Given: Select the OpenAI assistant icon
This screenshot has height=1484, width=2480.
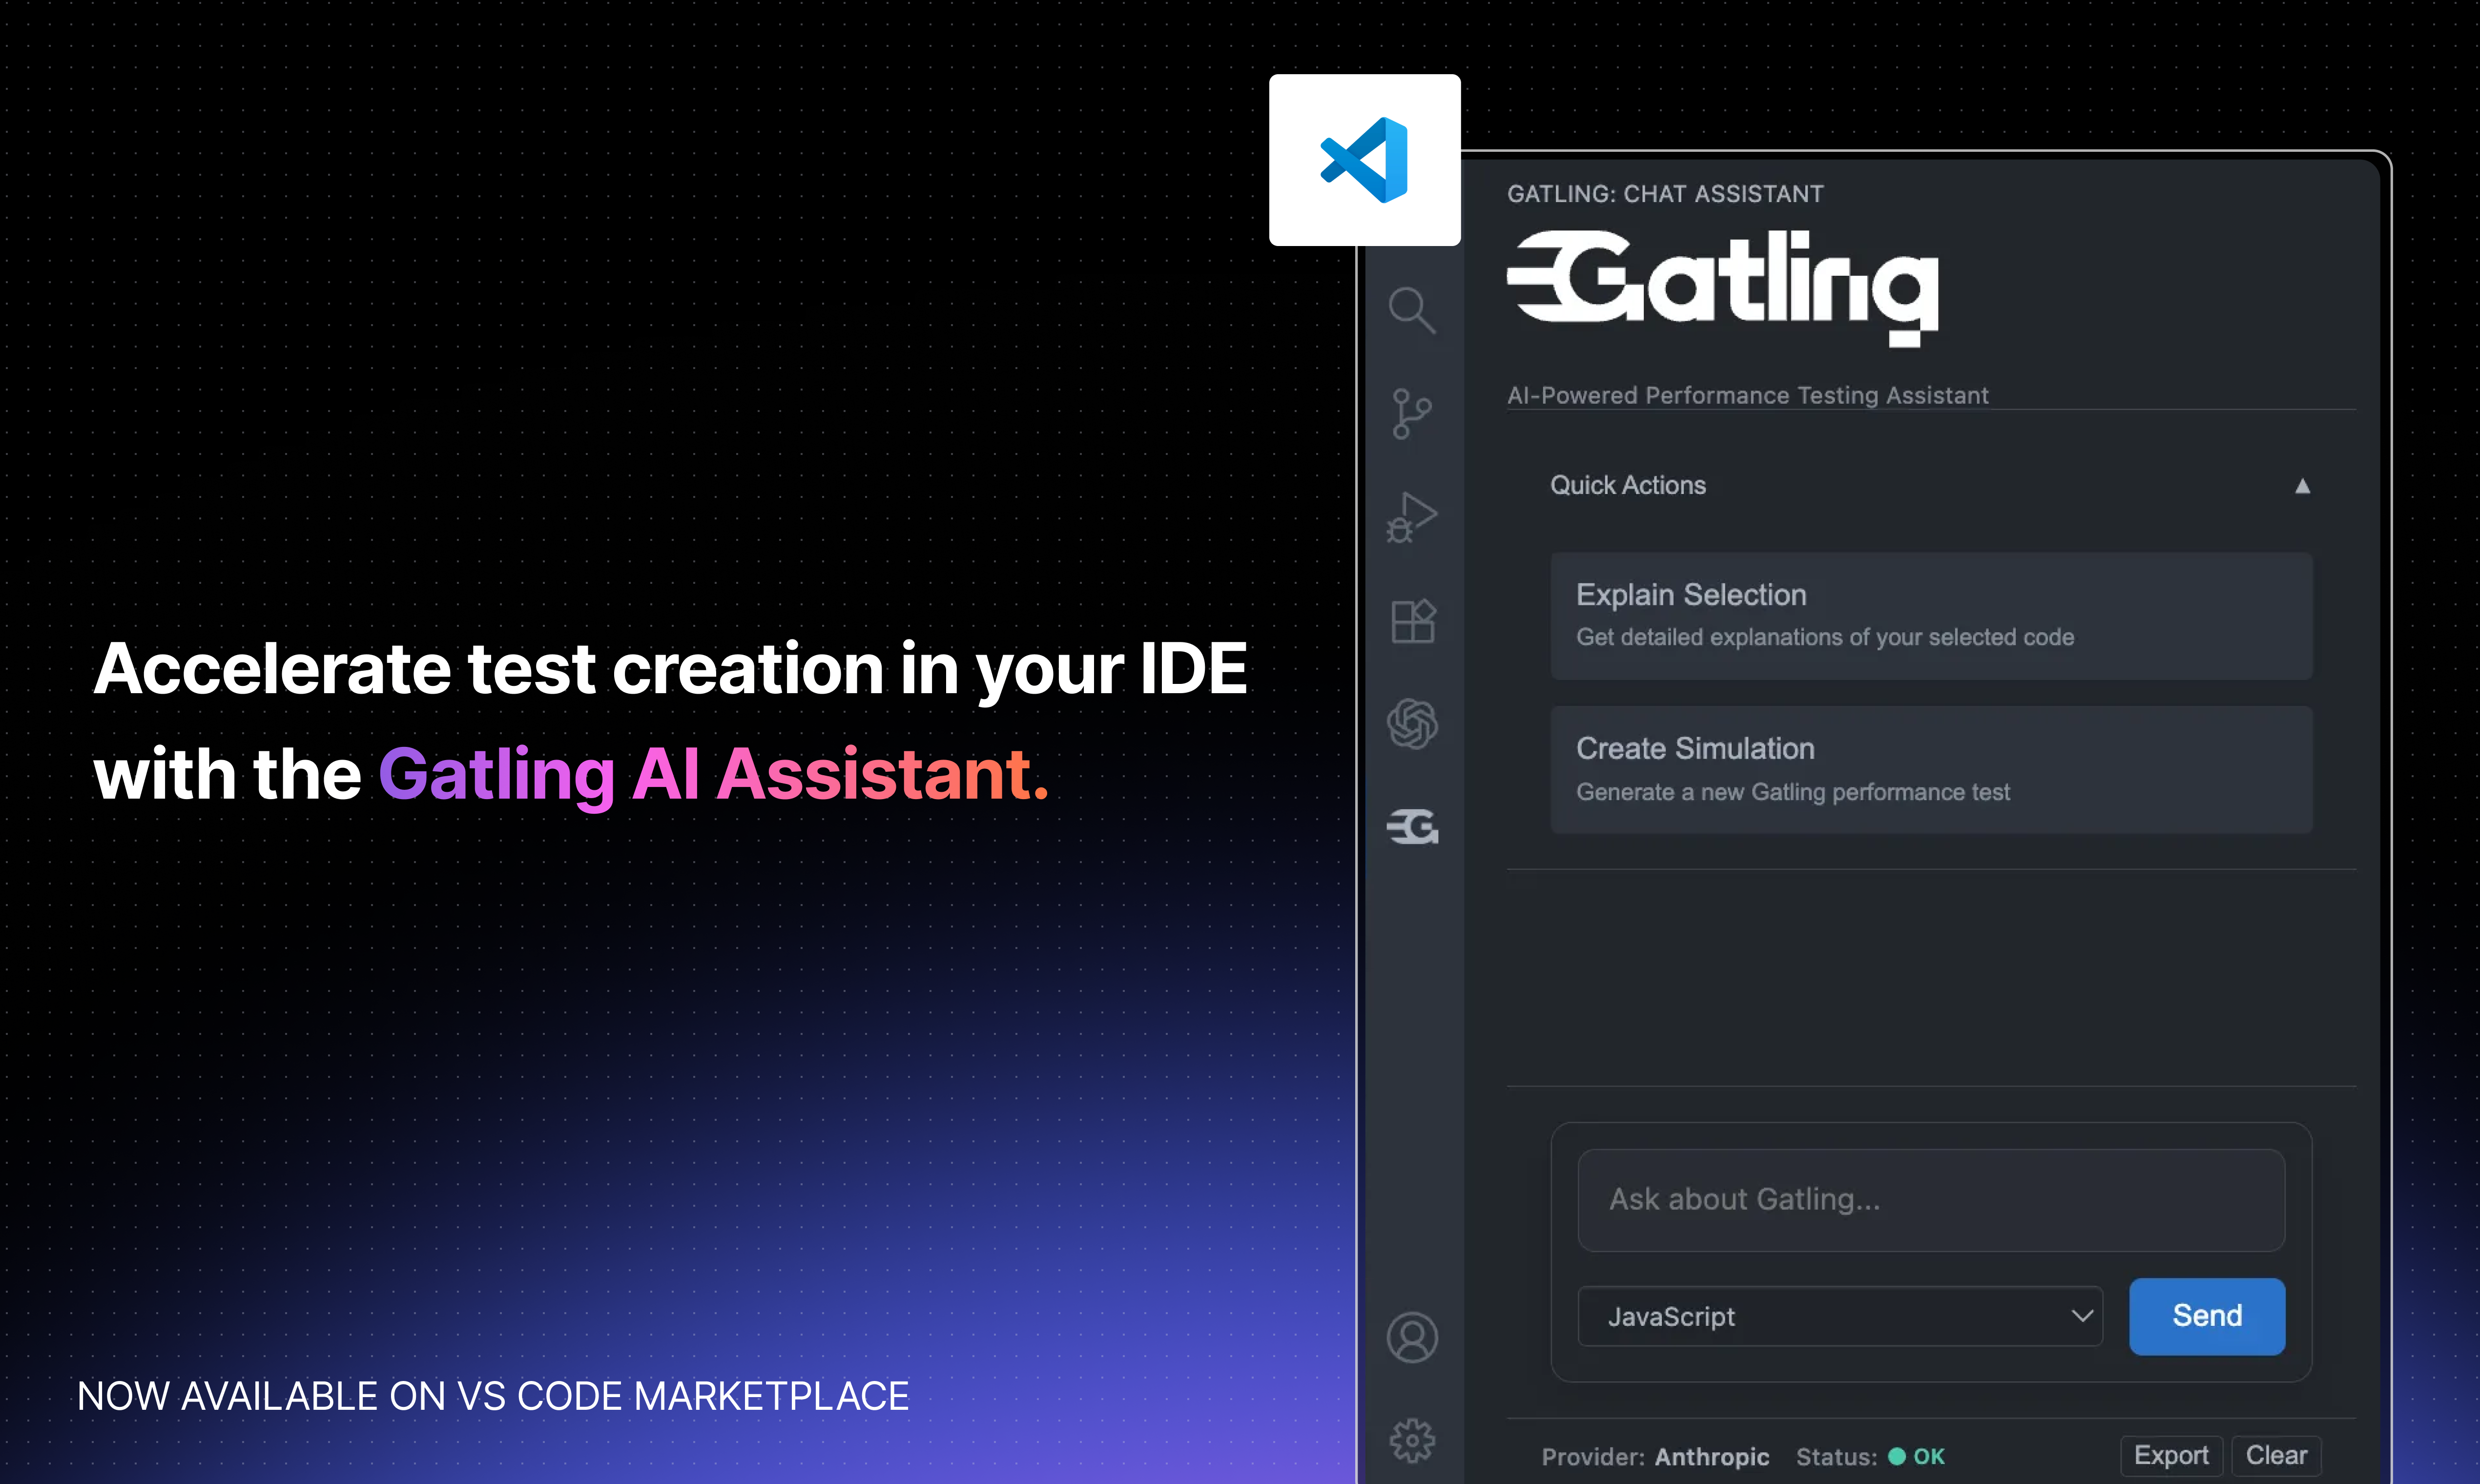Looking at the screenshot, I should 1412,723.
